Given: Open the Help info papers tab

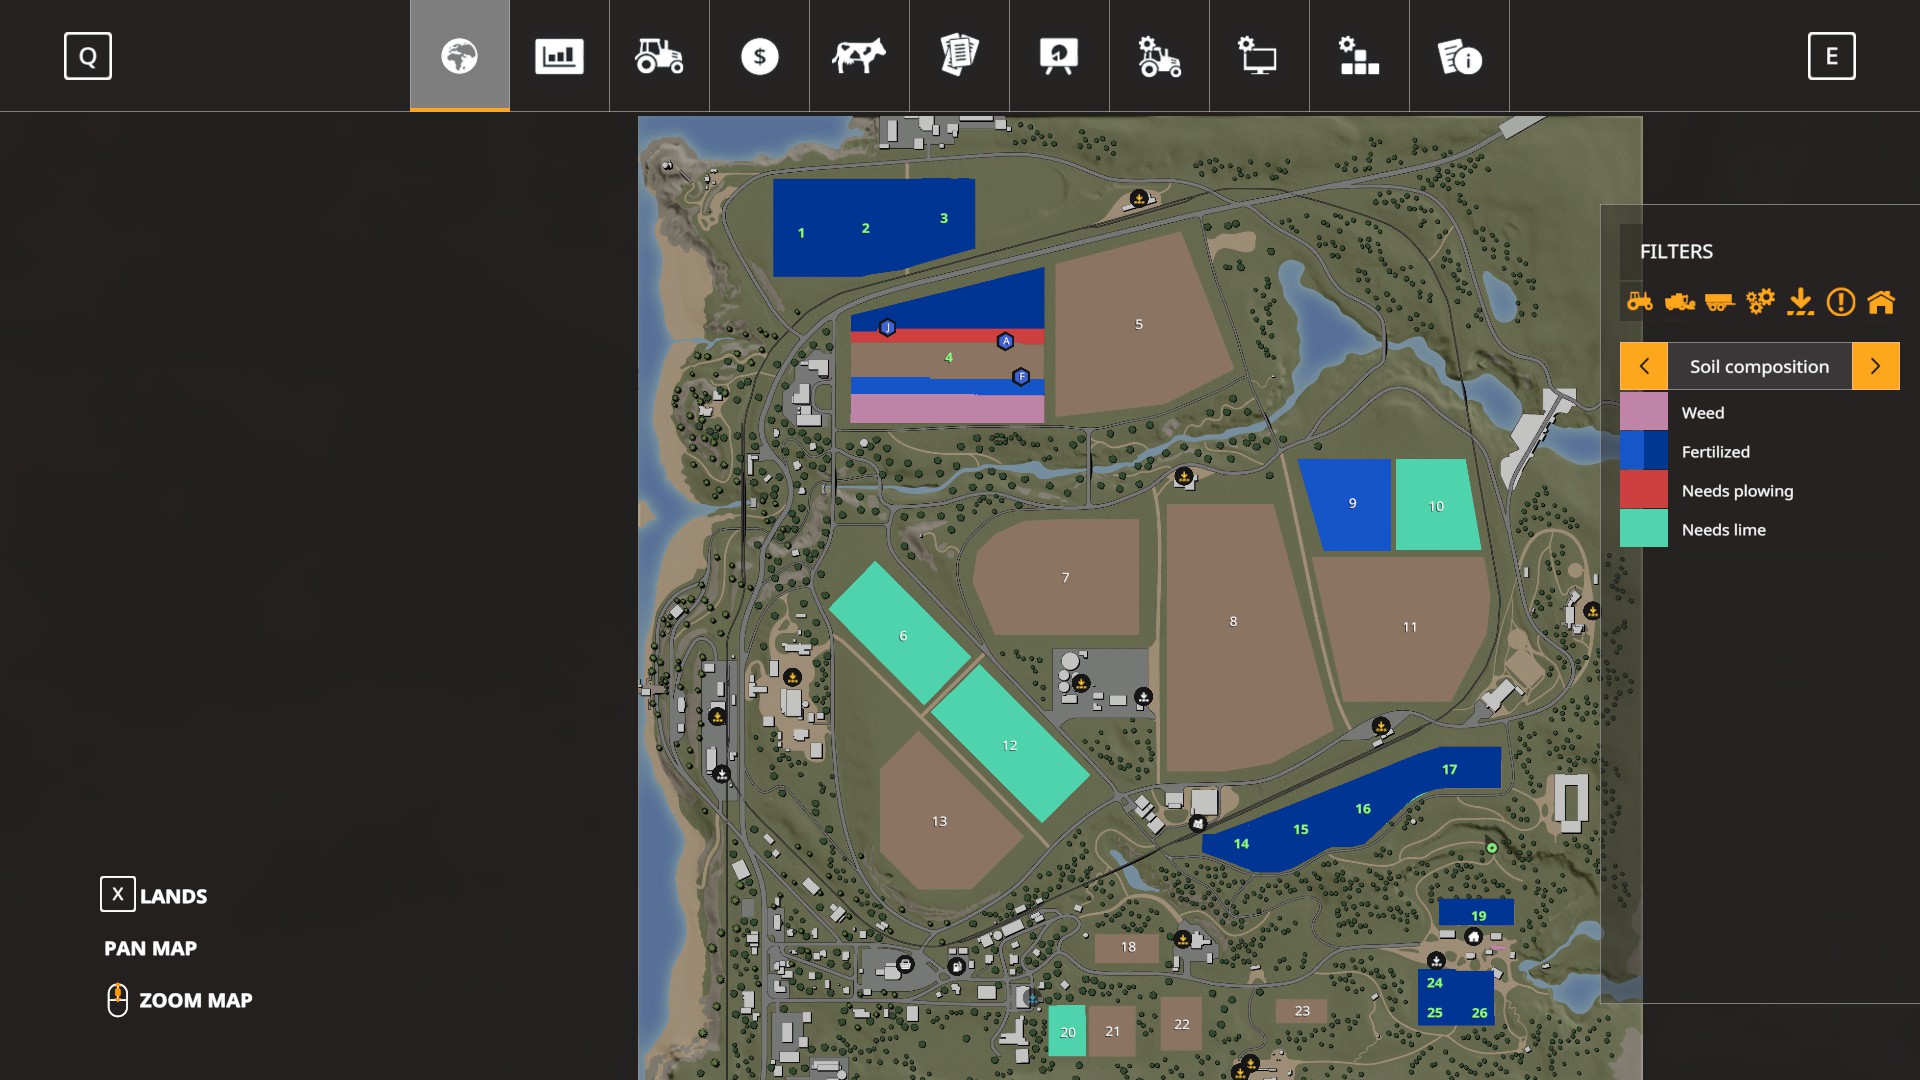Looking at the screenshot, I should 1459,56.
